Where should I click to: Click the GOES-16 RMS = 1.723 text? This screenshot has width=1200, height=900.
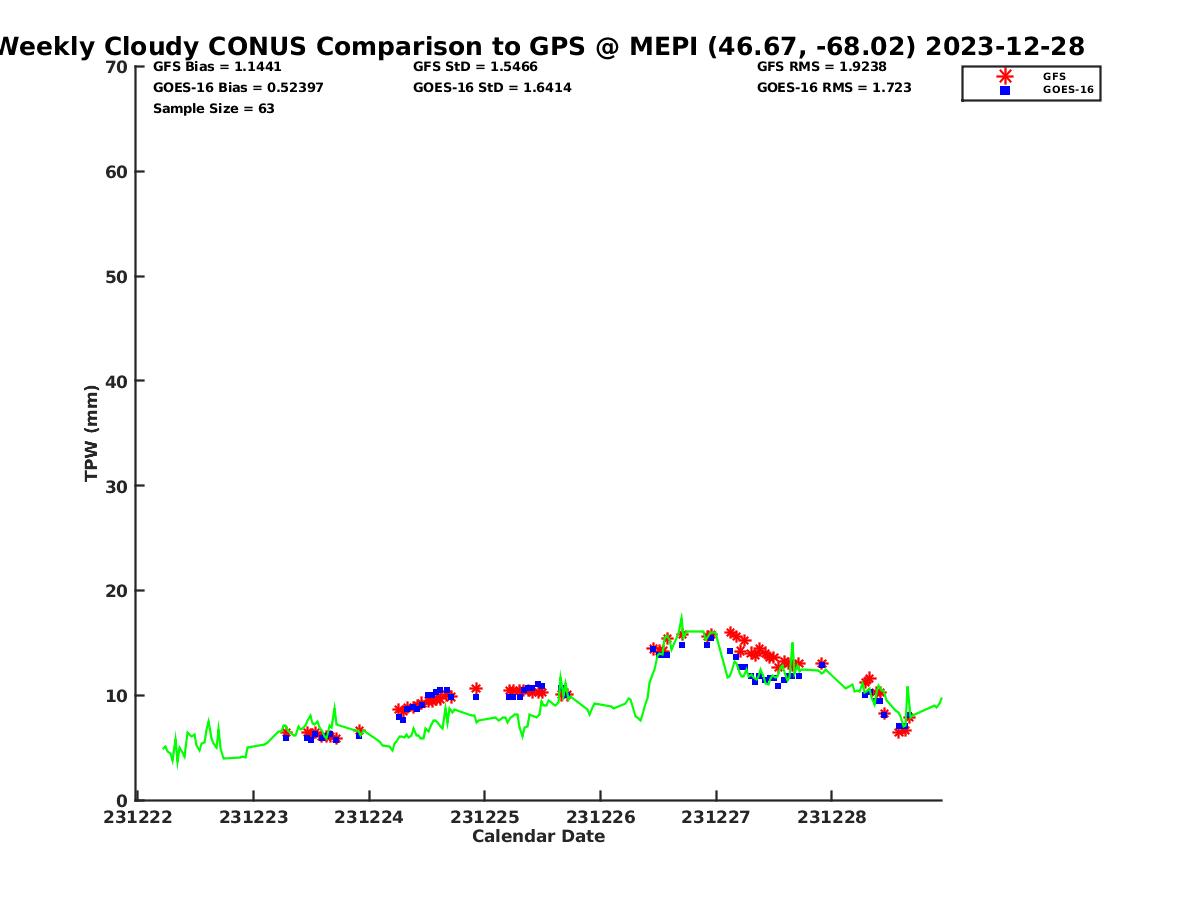pyautogui.click(x=834, y=88)
